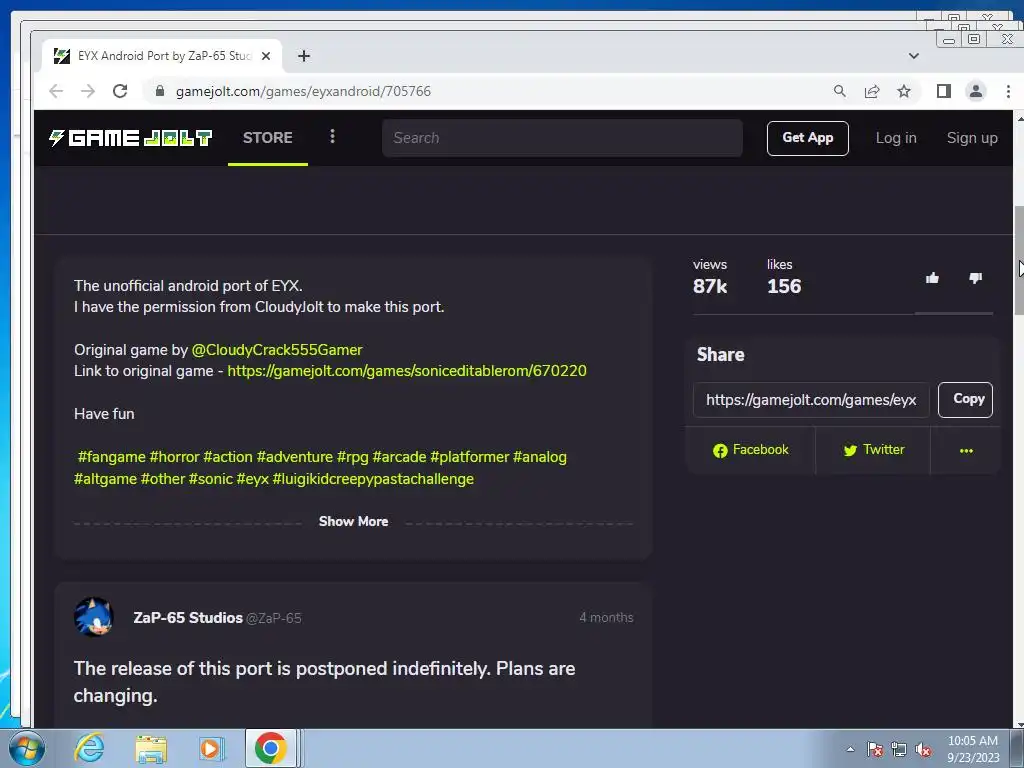The image size is (1024, 768).
Task: Click the scrollbar down arrow
Action: (x=1019, y=723)
